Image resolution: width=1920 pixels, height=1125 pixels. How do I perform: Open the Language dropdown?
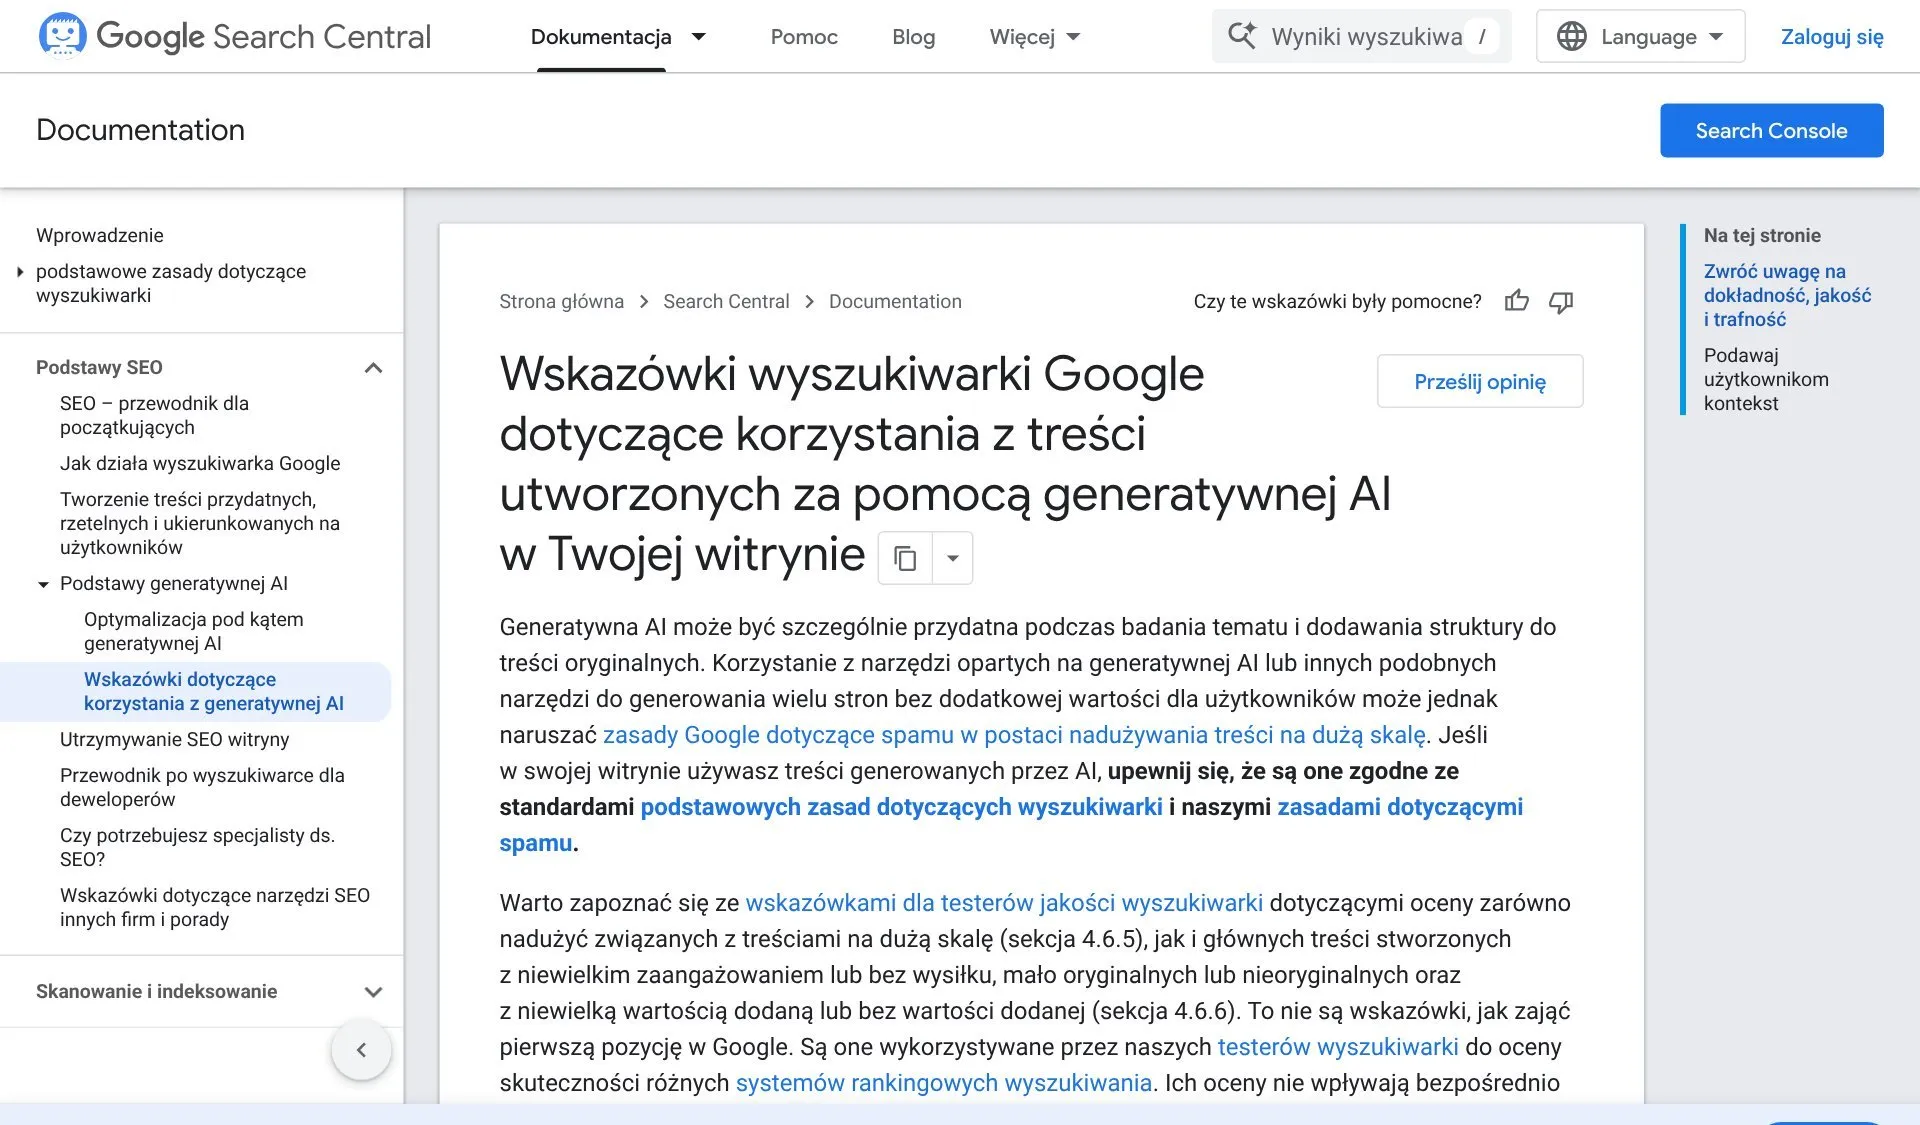pos(1640,36)
